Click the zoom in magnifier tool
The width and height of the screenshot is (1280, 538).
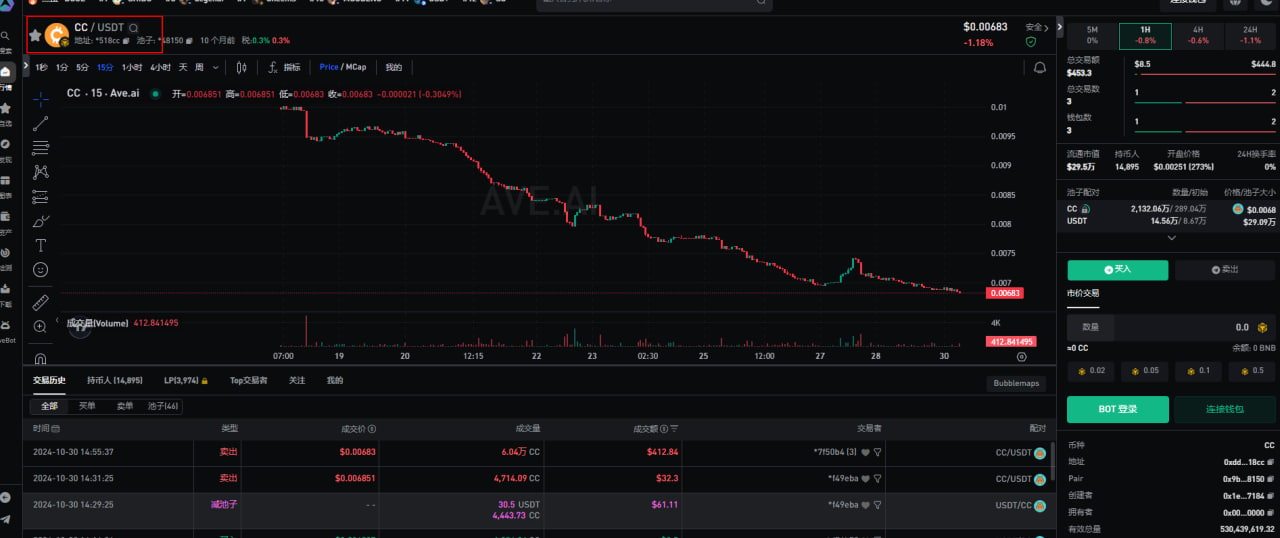(40, 327)
